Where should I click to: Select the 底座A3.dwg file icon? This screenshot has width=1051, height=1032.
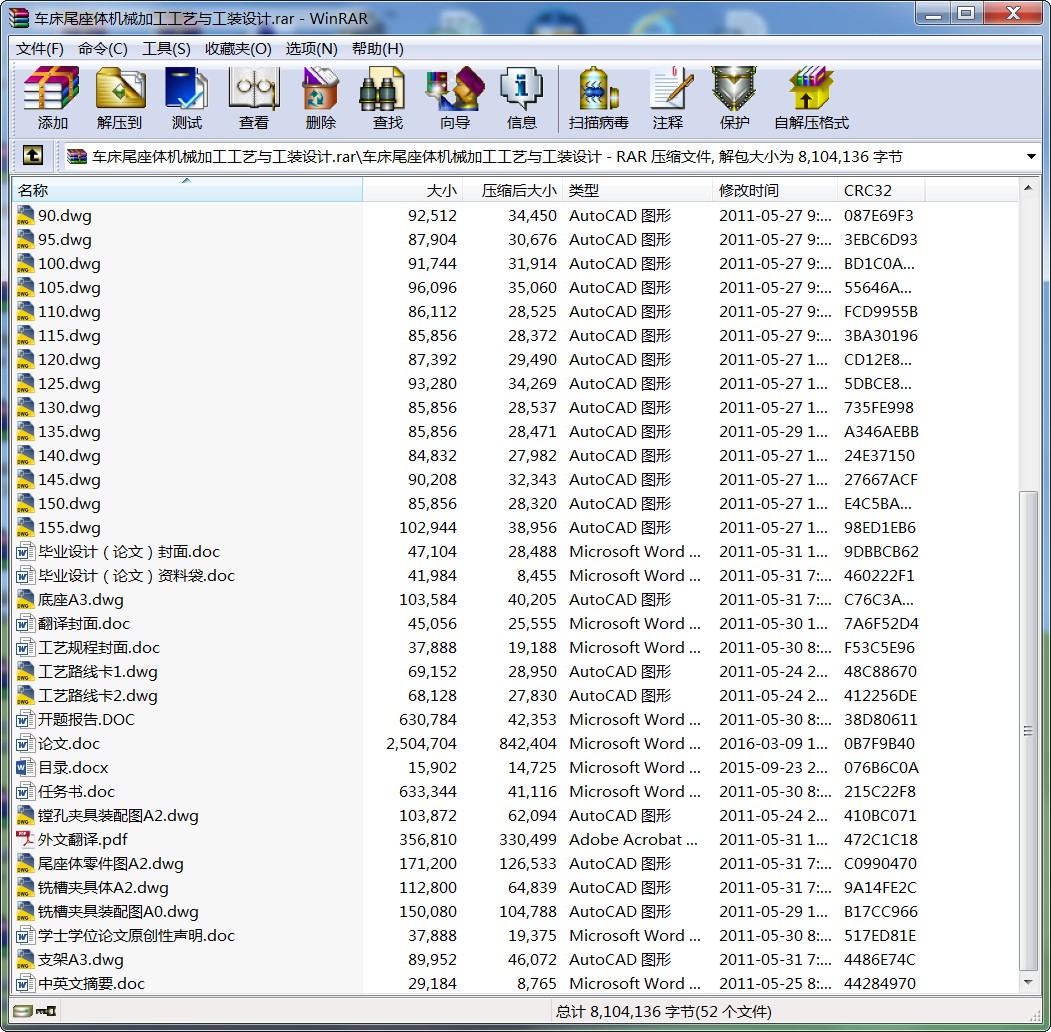pyautogui.click(x=25, y=599)
